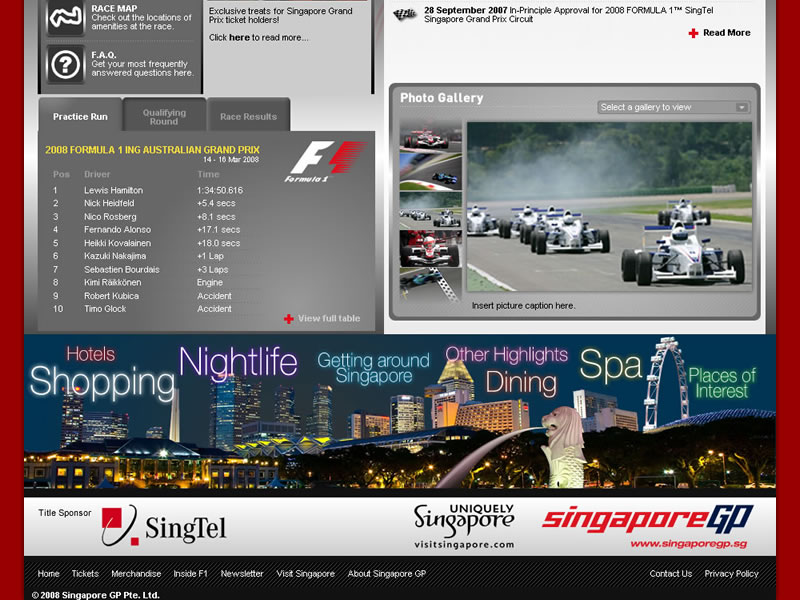Navigate to Tickets in the footer menu

coord(84,573)
